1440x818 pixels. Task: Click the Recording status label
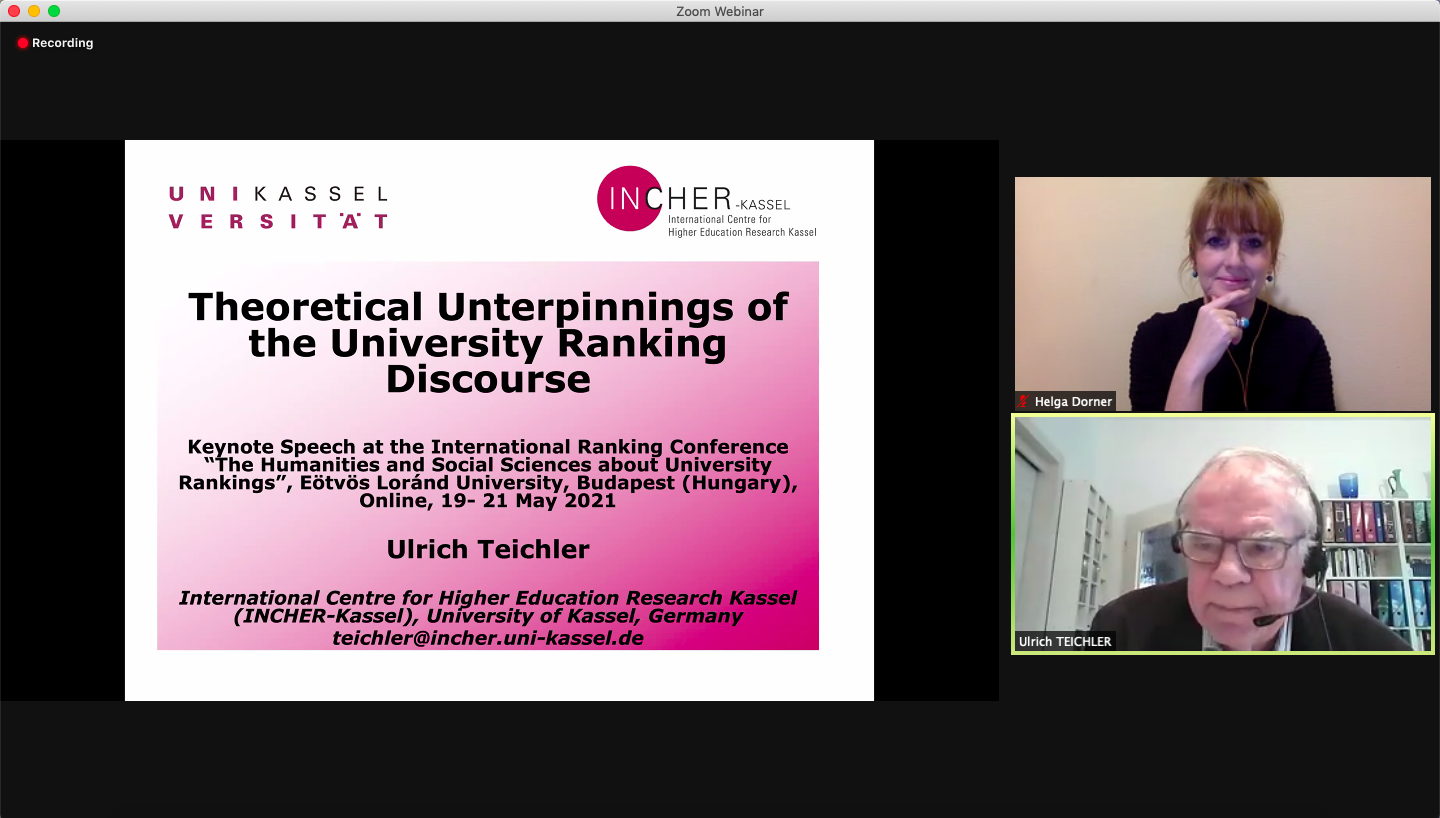[x=62, y=43]
